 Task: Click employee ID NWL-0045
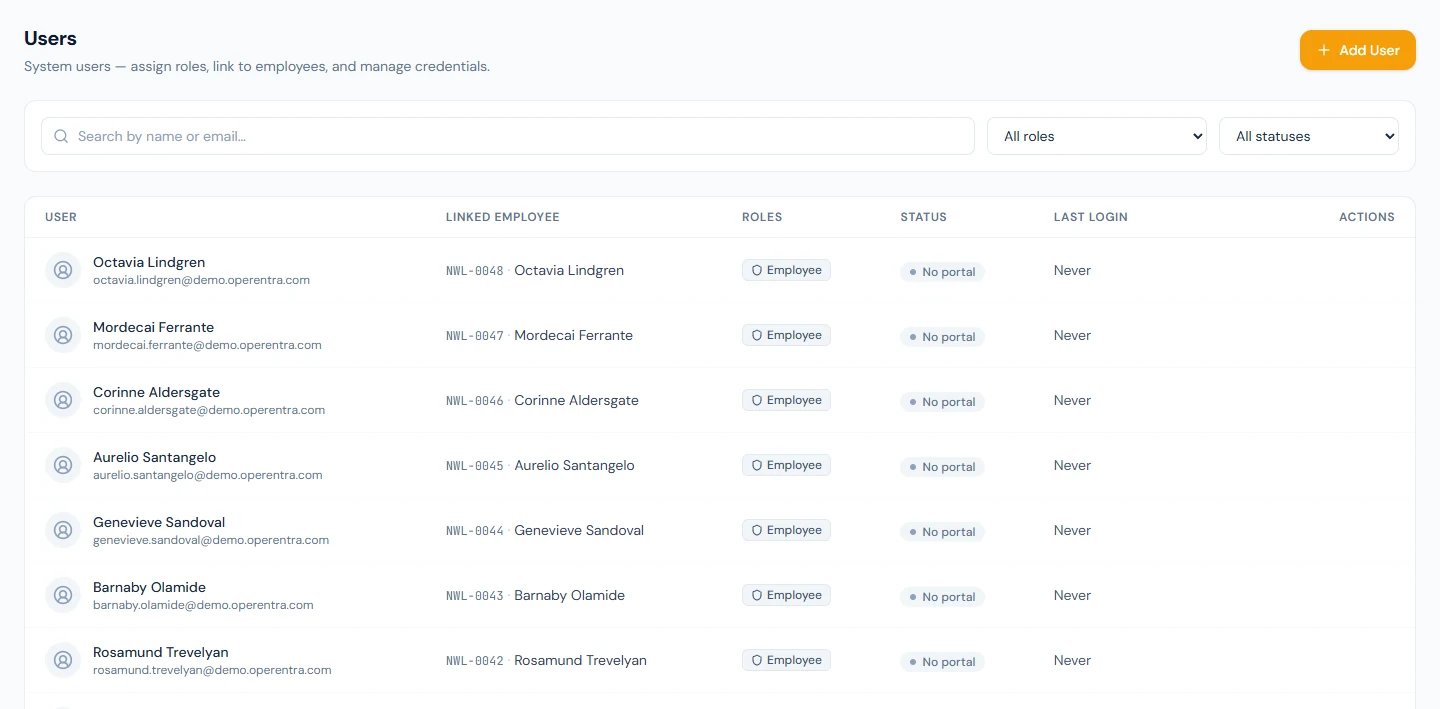click(475, 466)
